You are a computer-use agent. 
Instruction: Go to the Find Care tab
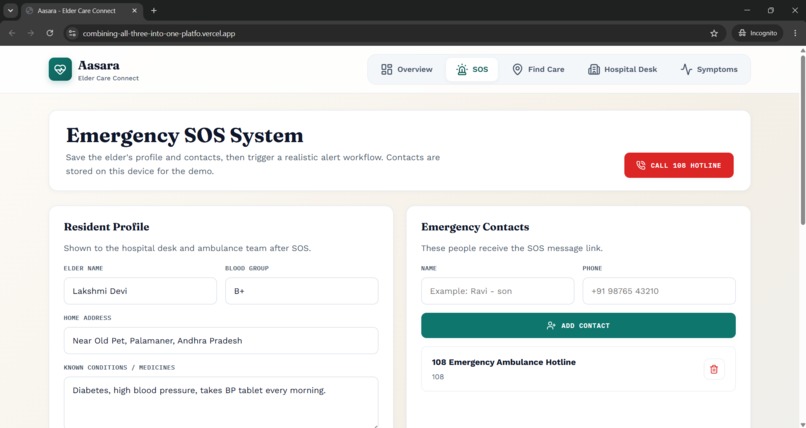[538, 69]
